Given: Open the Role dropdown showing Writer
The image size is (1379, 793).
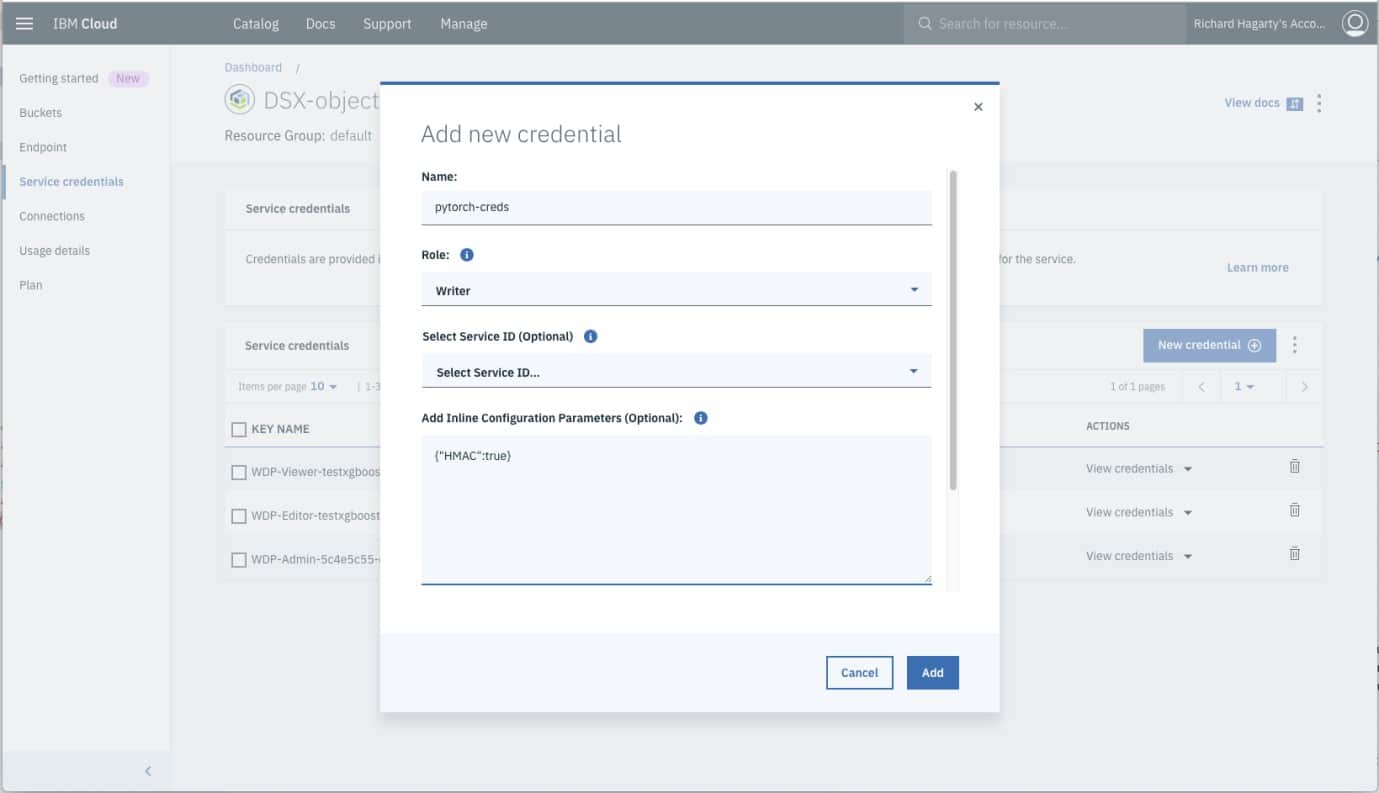Looking at the screenshot, I should tap(676, 290).
